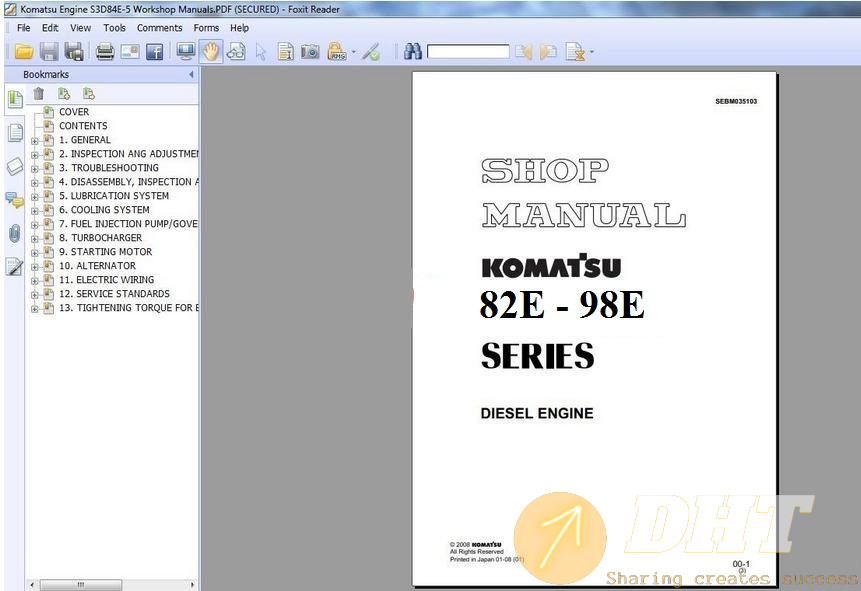The height and width of the screenshot is (591, 861).
Task: Collapse the Bookmarks panel with arrow
Action: (191, 74)
